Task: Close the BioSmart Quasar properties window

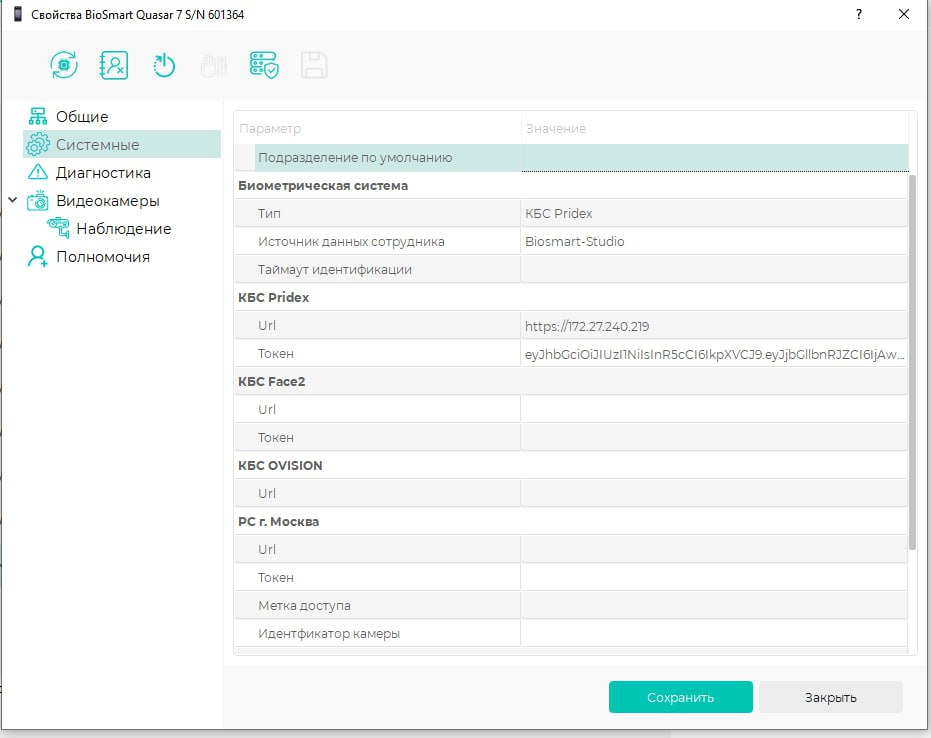Action: [904, 14]
